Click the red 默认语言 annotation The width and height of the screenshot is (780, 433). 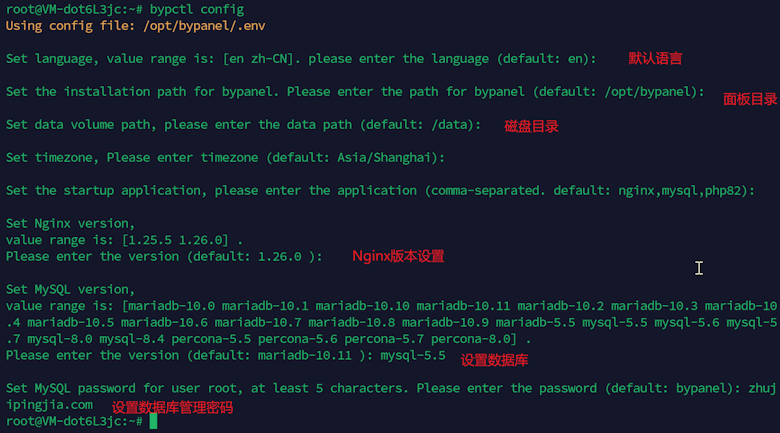[655, 59]
